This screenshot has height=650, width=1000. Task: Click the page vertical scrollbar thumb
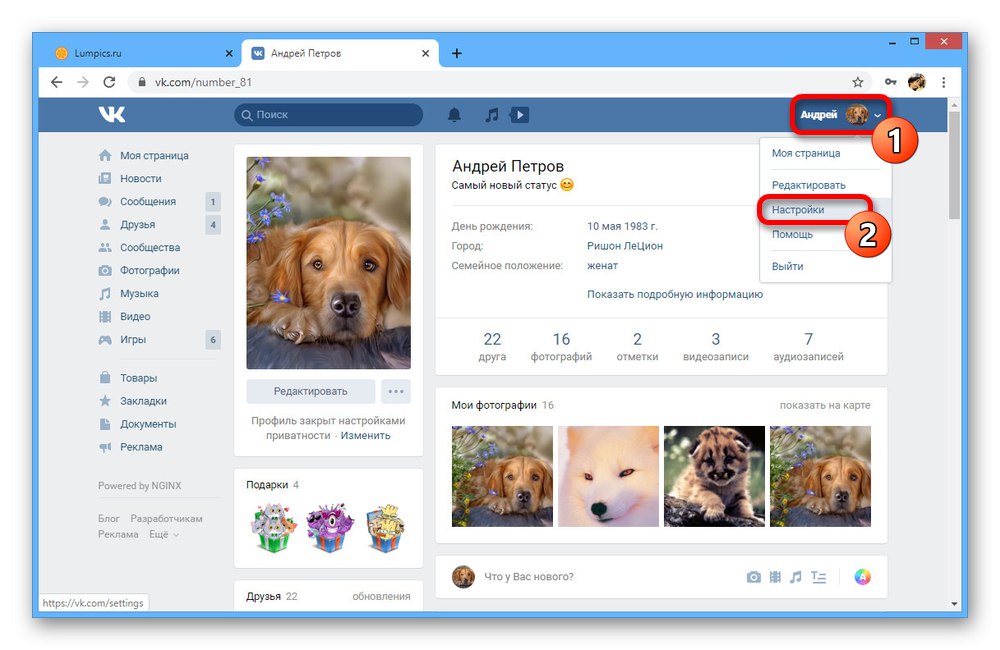(954, 165)
